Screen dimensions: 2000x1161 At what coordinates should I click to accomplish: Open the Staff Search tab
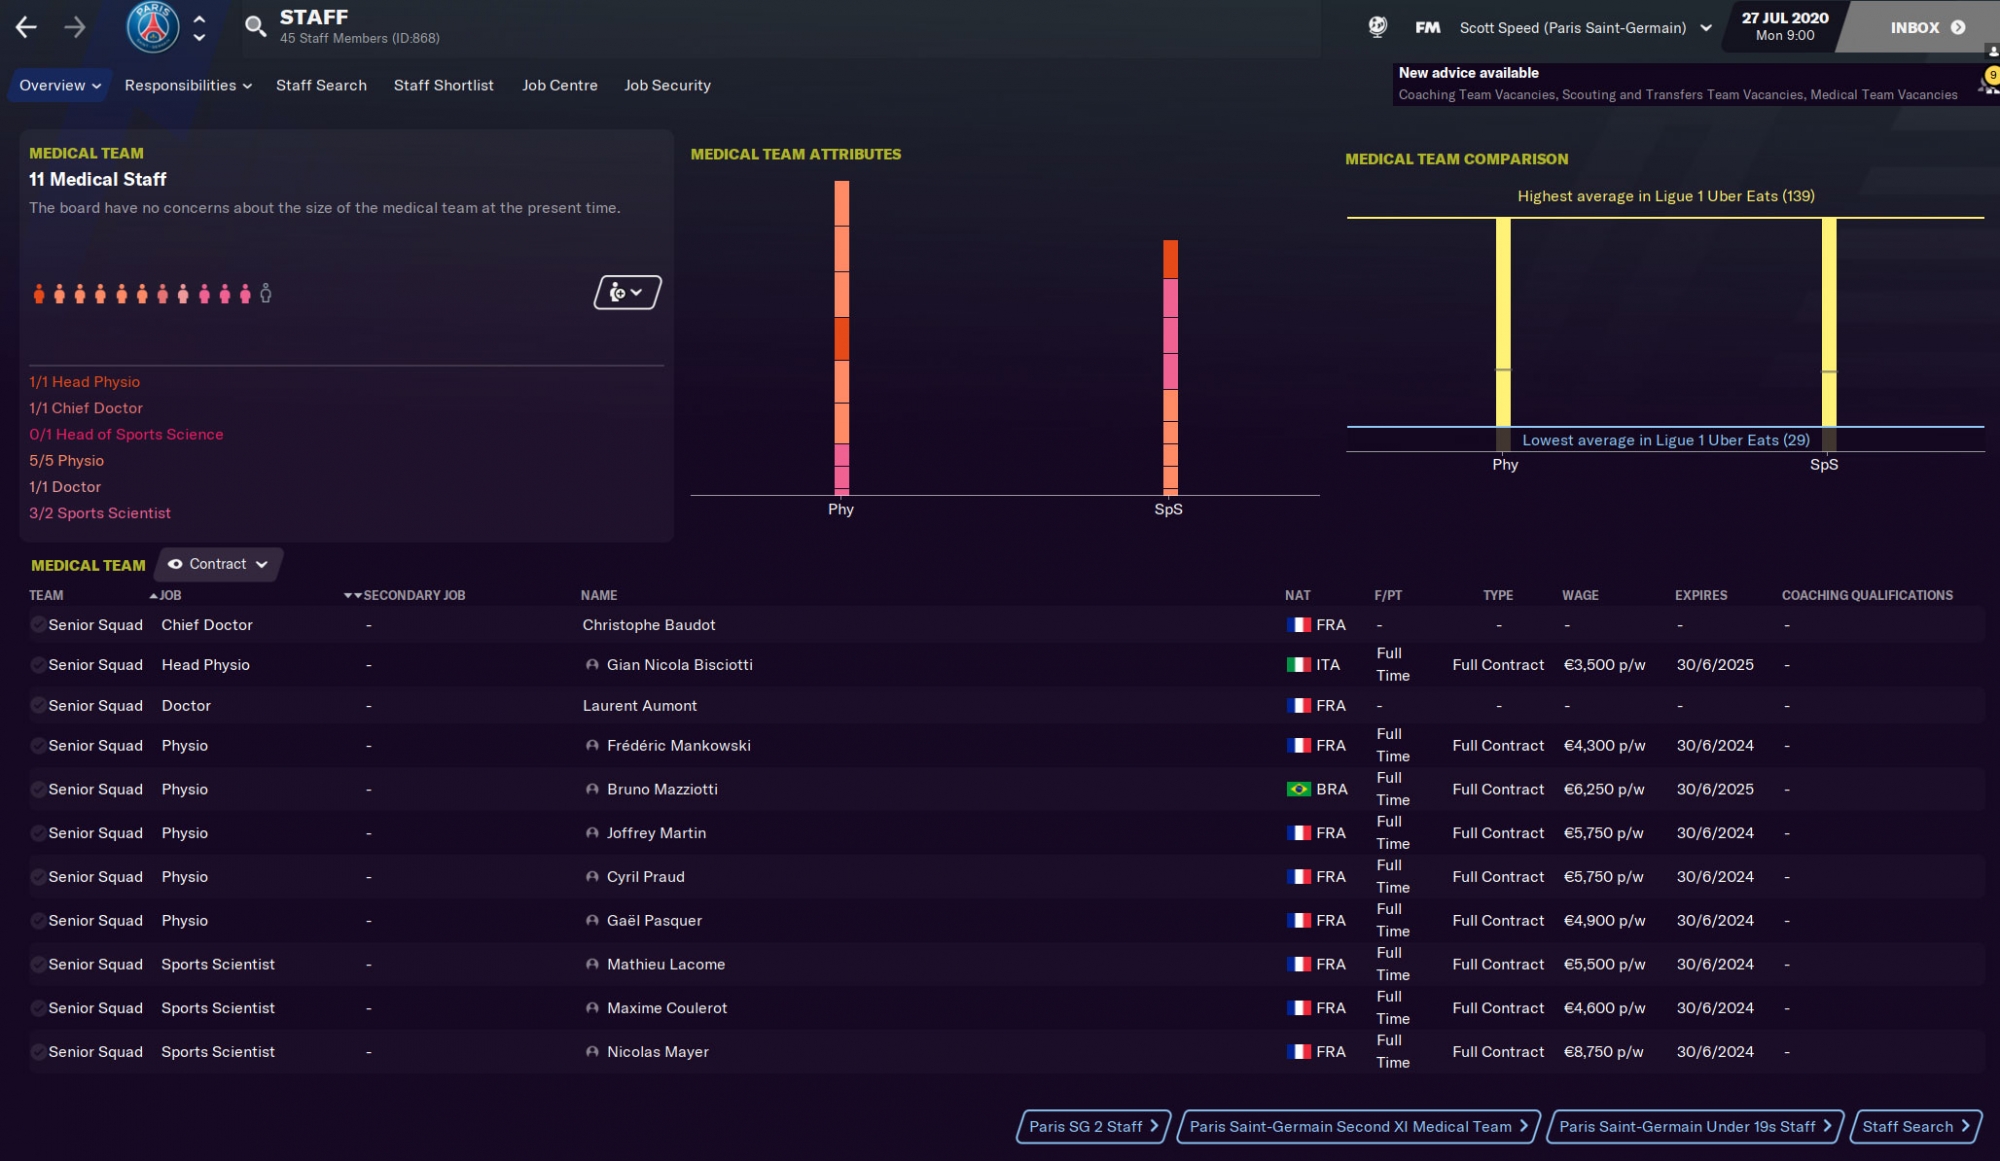point(321,86)
